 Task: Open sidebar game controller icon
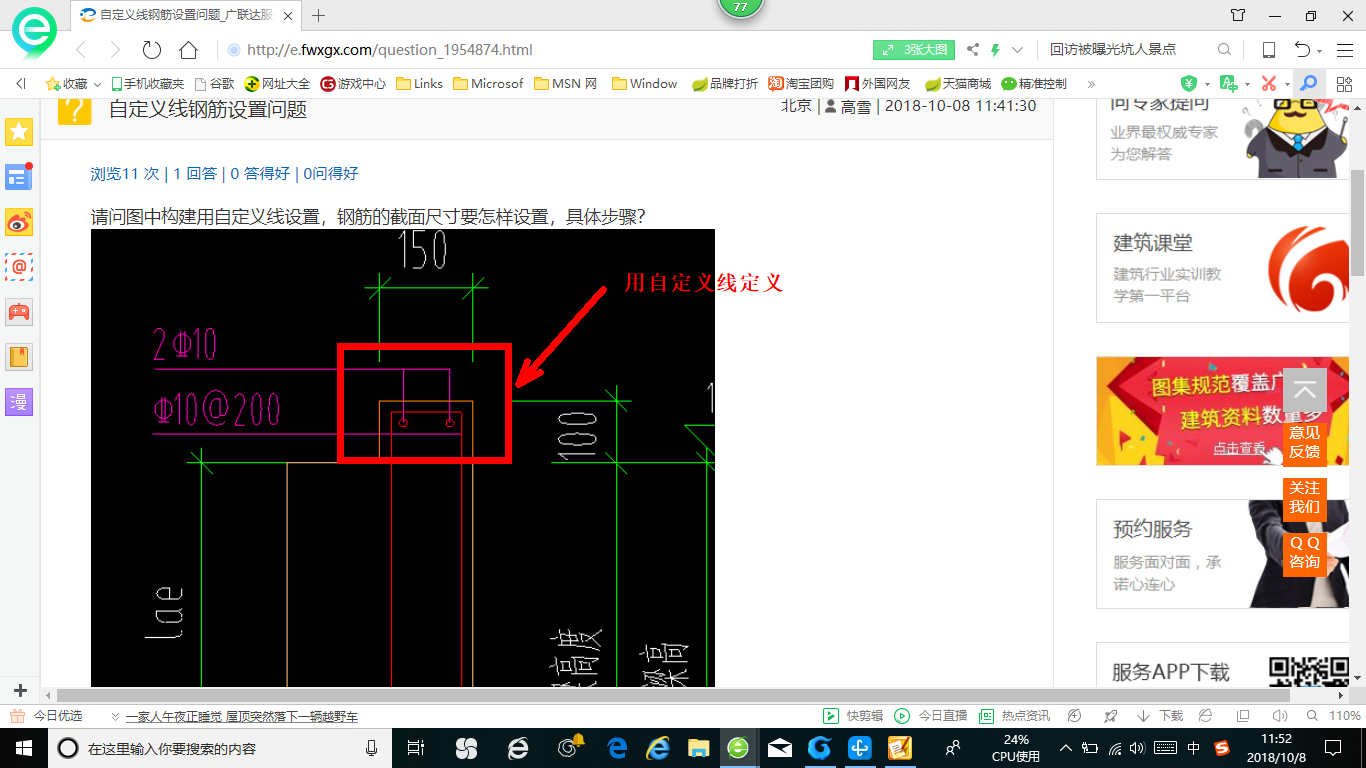pyautogui.click(x=19, y=312)
